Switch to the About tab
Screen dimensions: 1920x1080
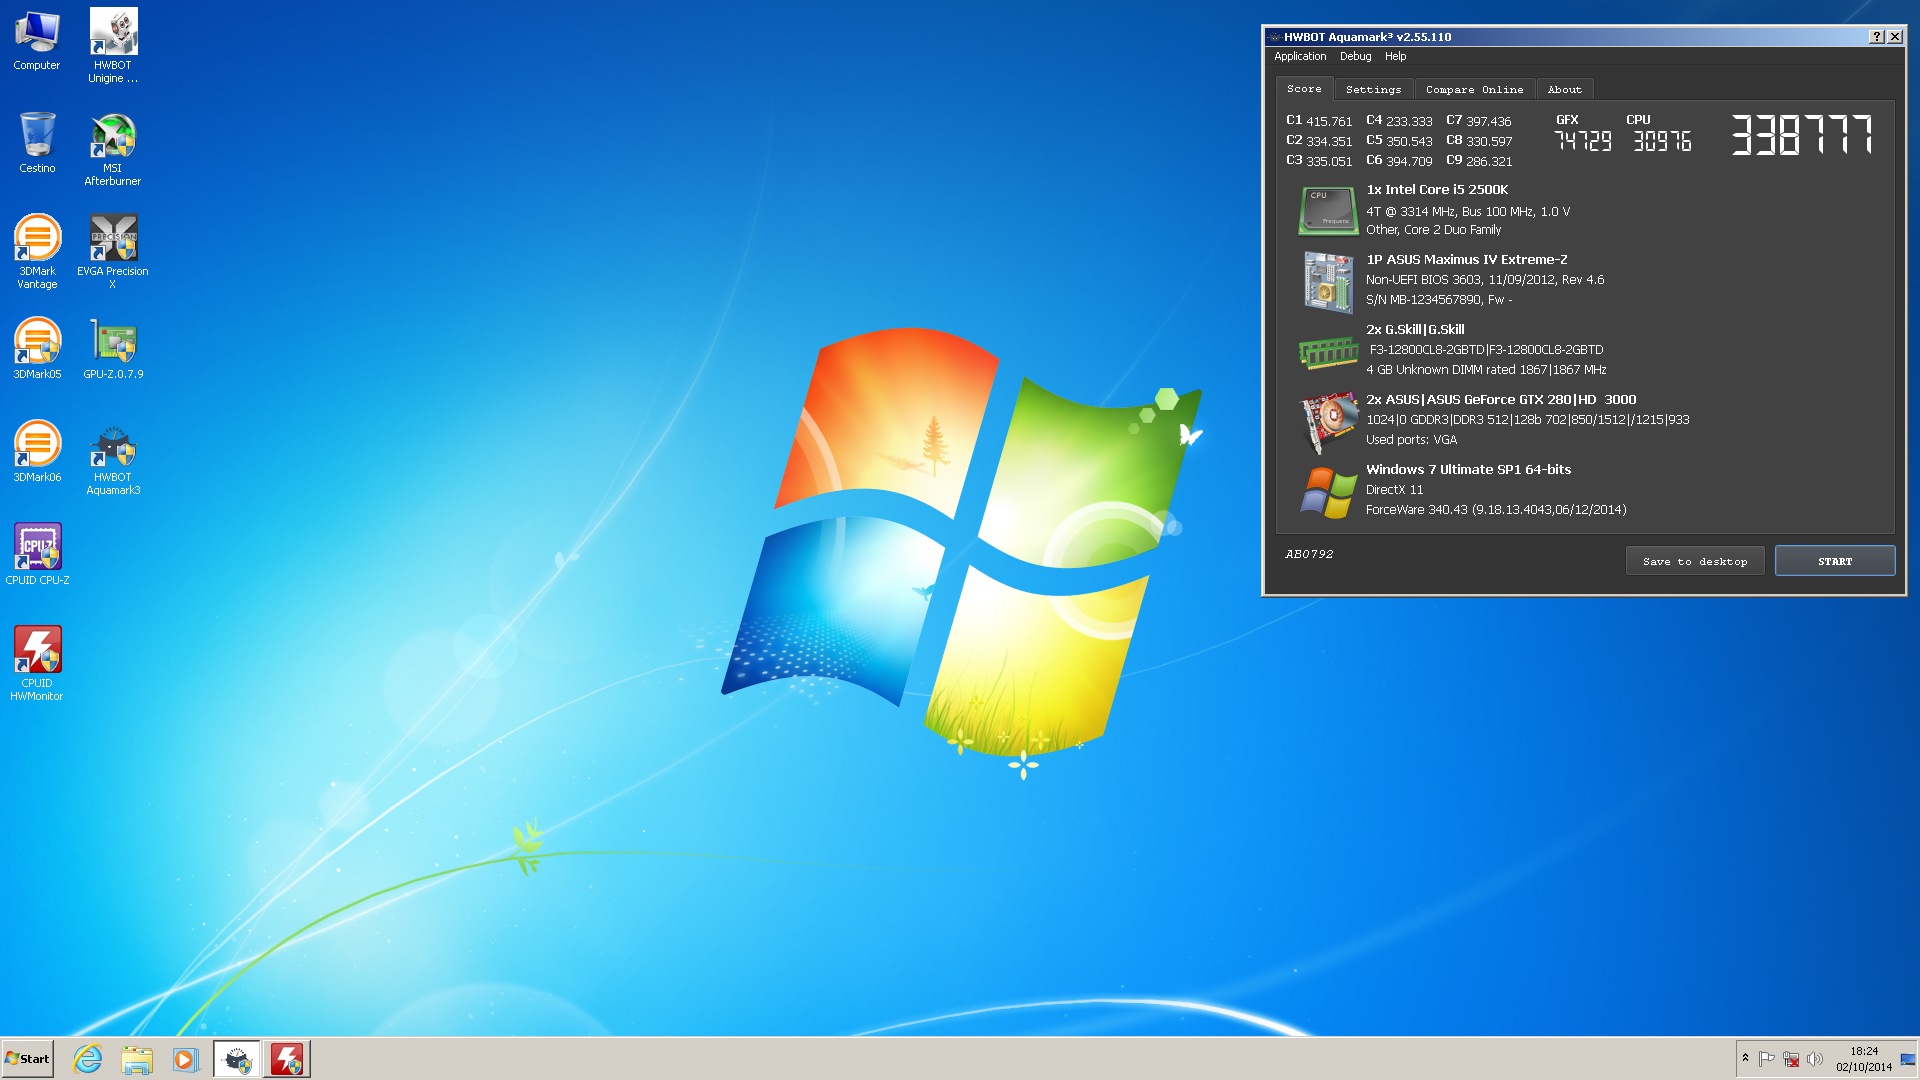(x=1564, y=90)
